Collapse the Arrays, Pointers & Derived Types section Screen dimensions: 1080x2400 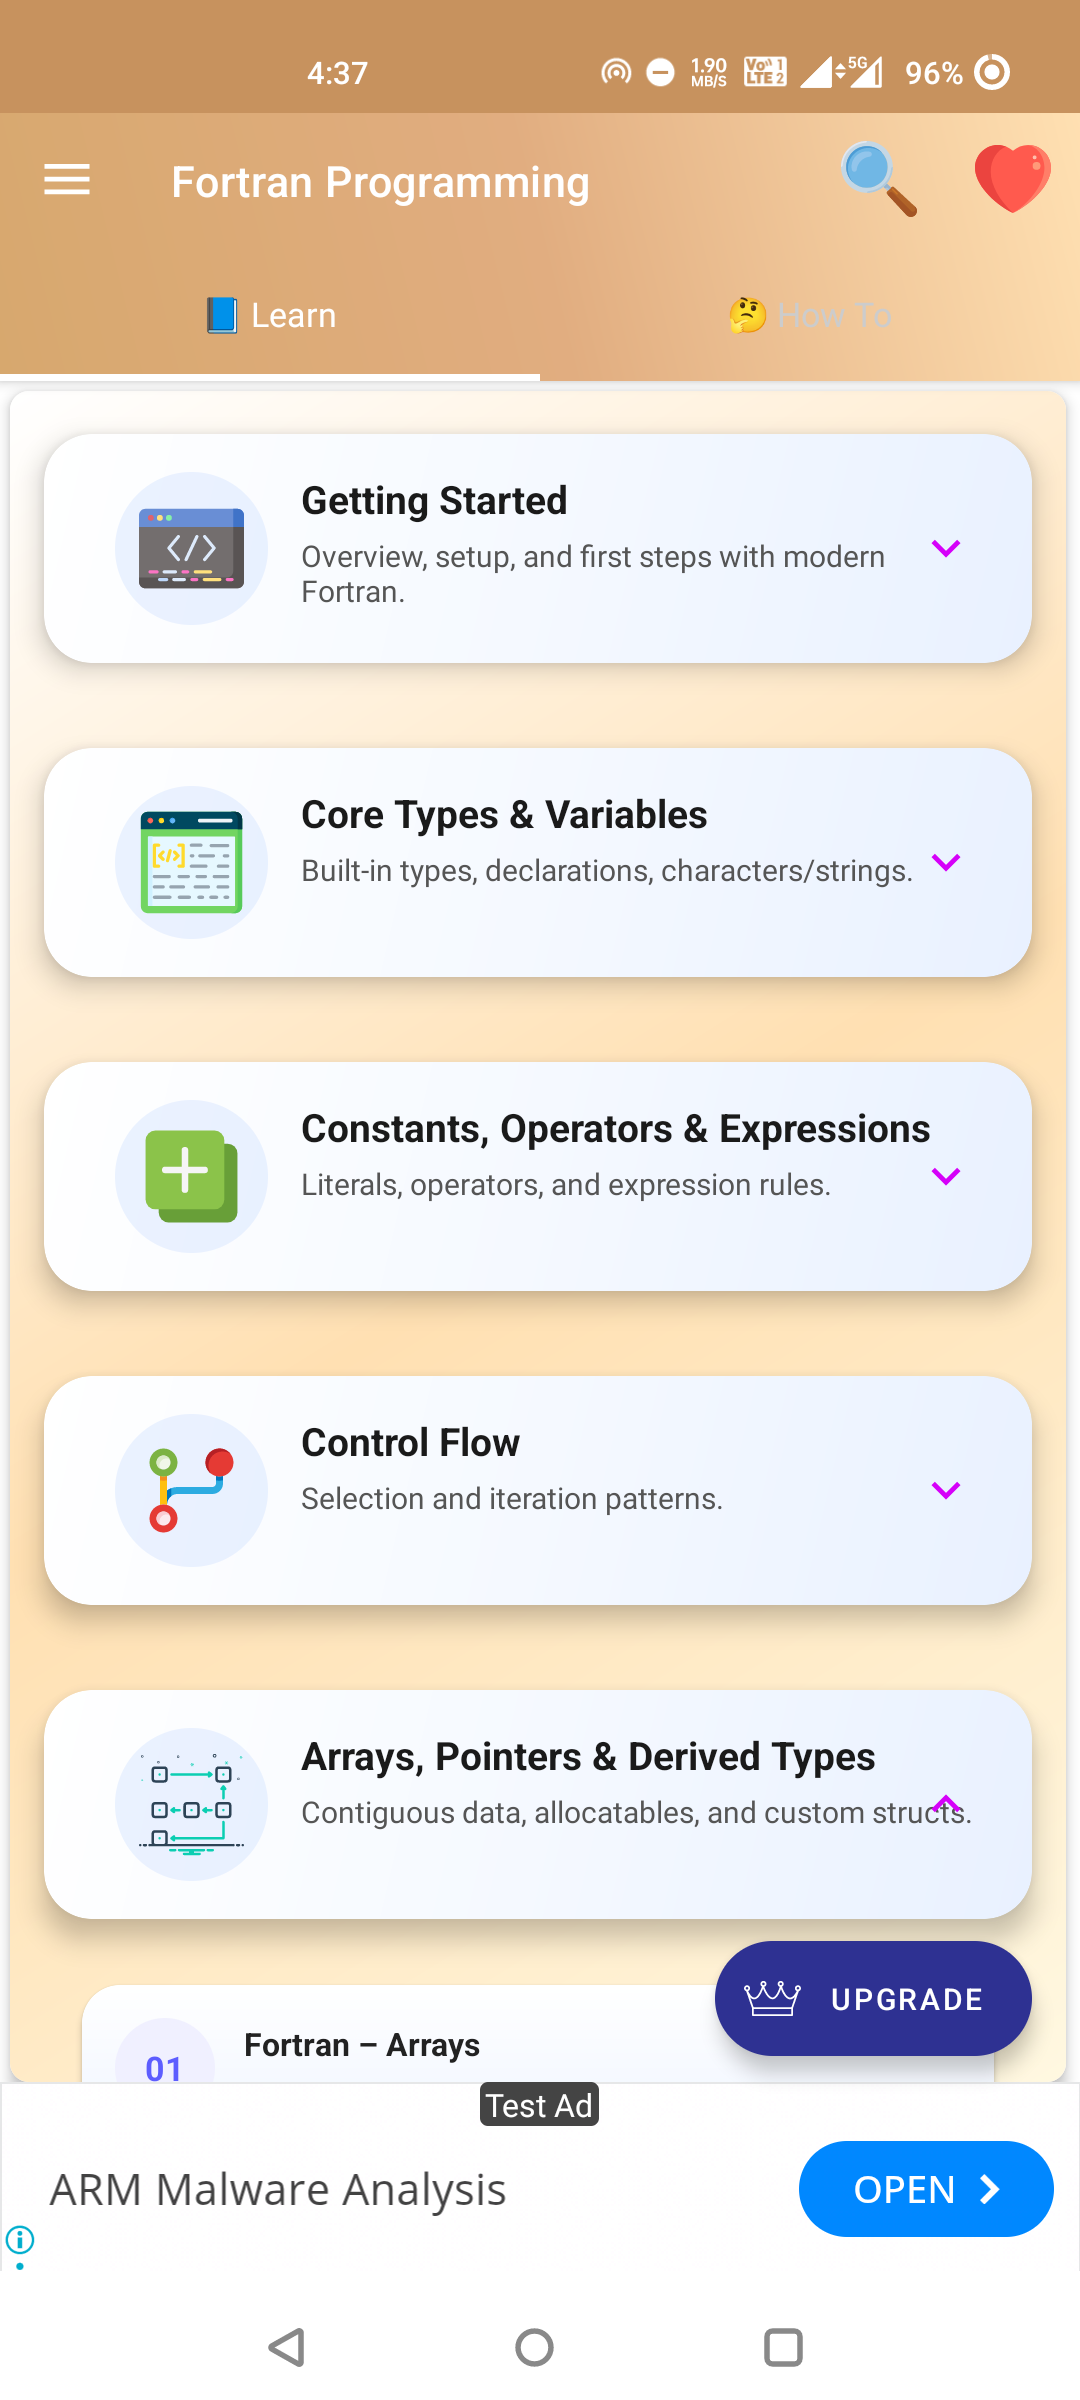[945, 1803]
